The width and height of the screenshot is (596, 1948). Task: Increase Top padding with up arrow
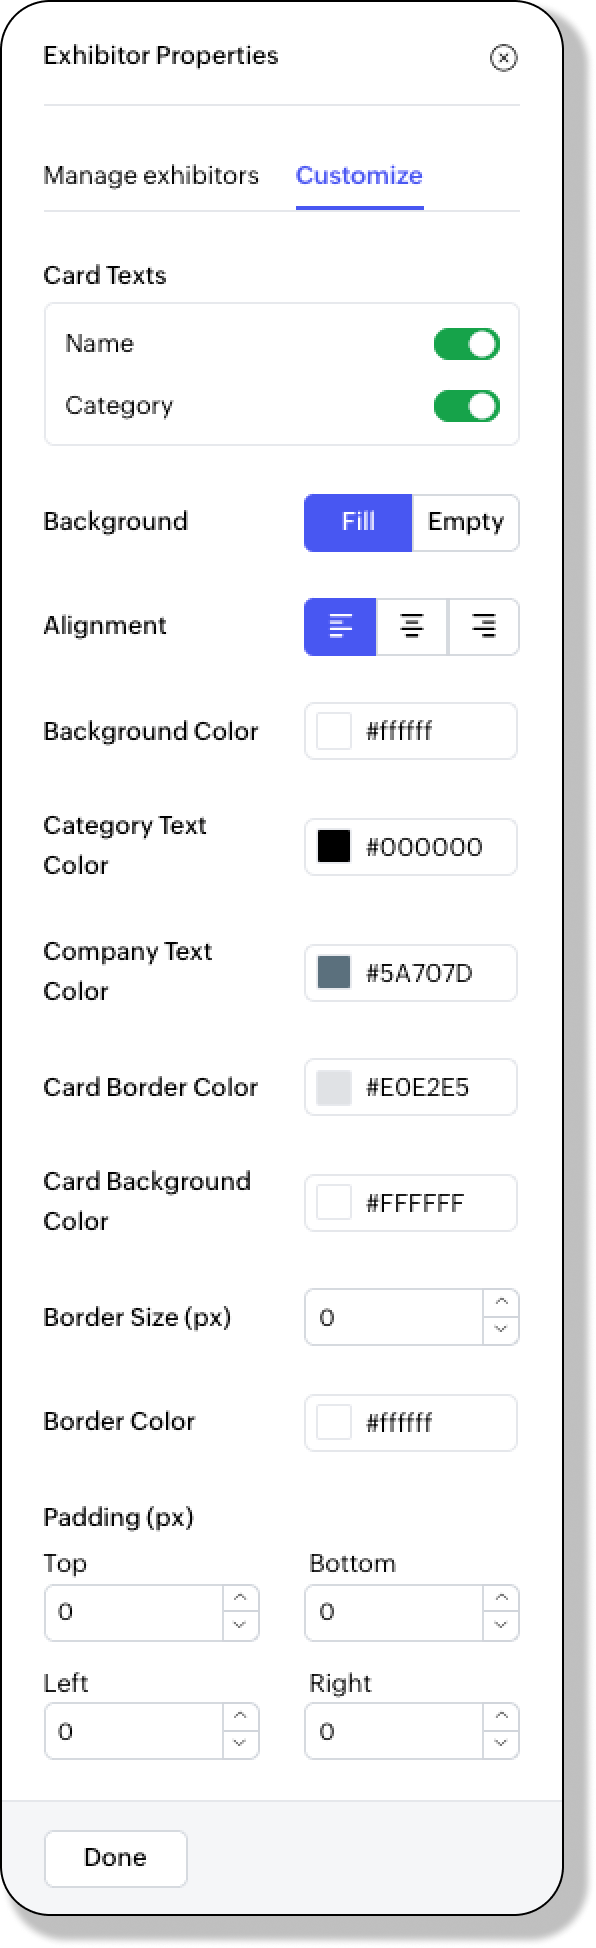point(240,1599)
